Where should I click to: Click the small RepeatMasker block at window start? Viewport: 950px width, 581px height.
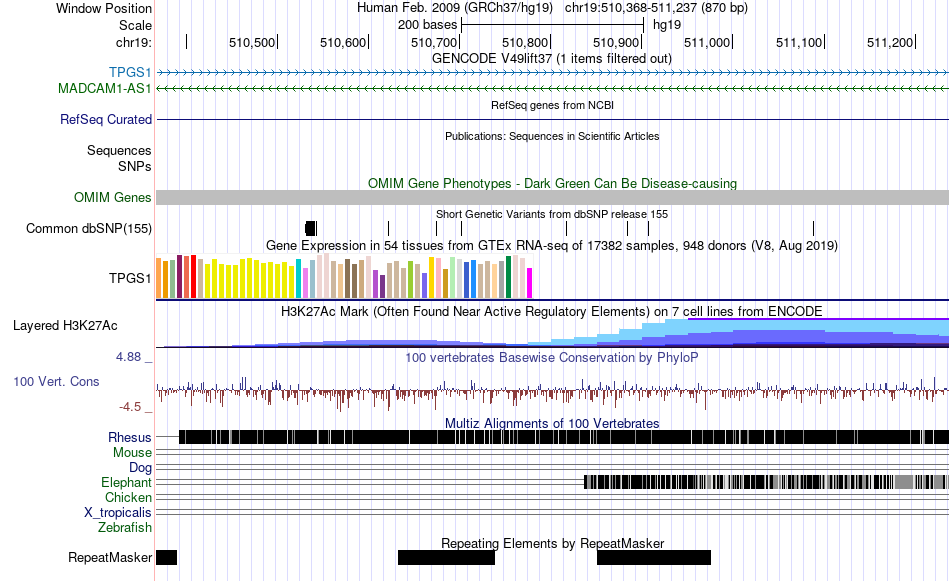[x=167, y=557]
